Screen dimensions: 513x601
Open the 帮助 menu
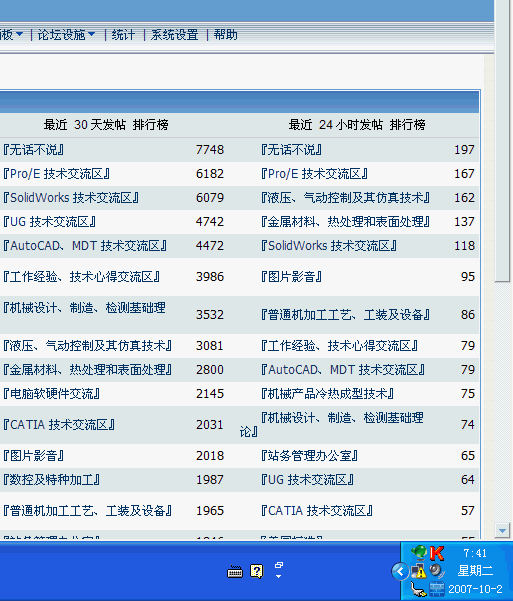[225, 35]
